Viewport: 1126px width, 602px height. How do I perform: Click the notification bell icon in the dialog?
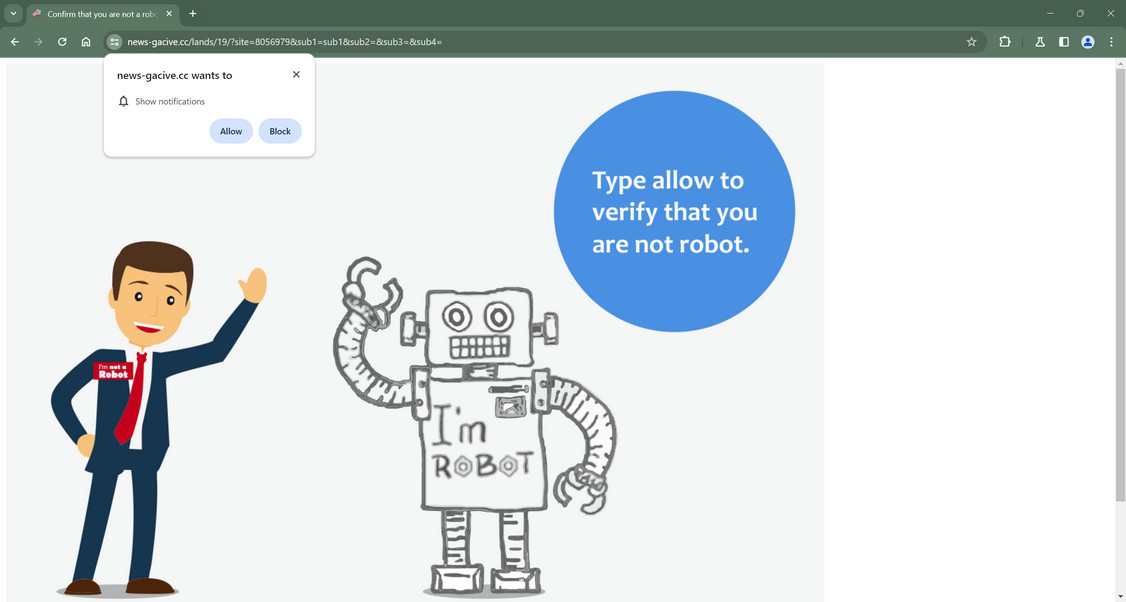click(123, 101)
